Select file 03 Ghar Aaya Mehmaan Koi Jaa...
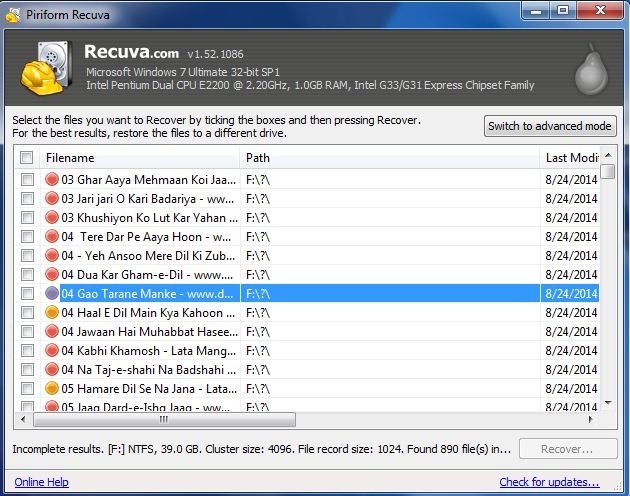This screenshot has width=630, height=496. tap(149, 180)
